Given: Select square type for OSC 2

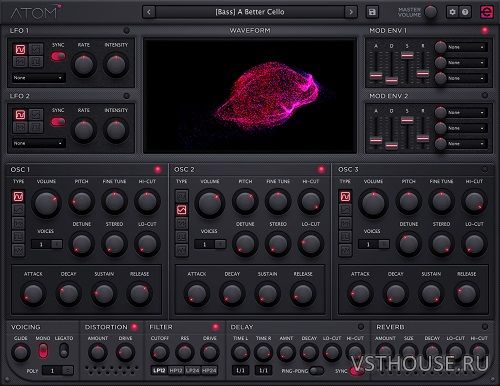Looking at the screenshot, I should click(x=182, y=237).
